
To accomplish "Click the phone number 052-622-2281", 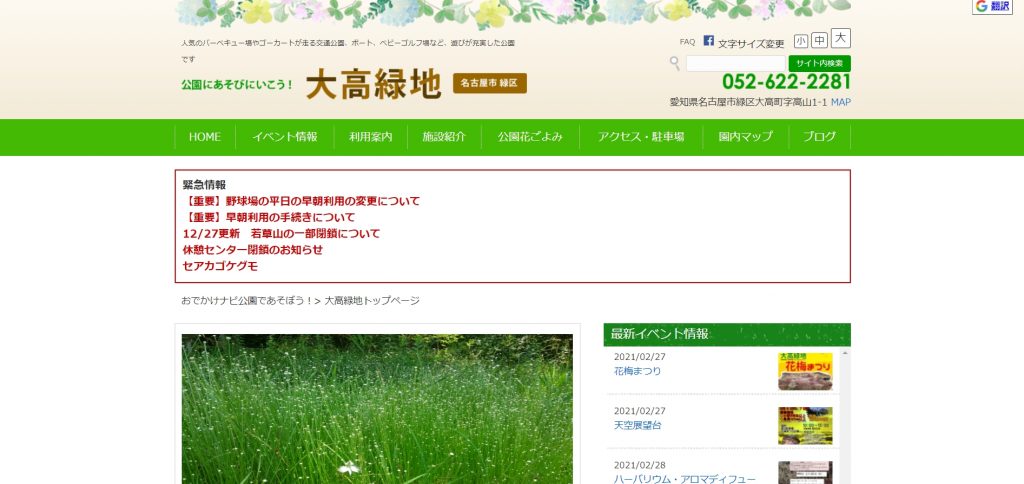I will [x=786, y=82].
